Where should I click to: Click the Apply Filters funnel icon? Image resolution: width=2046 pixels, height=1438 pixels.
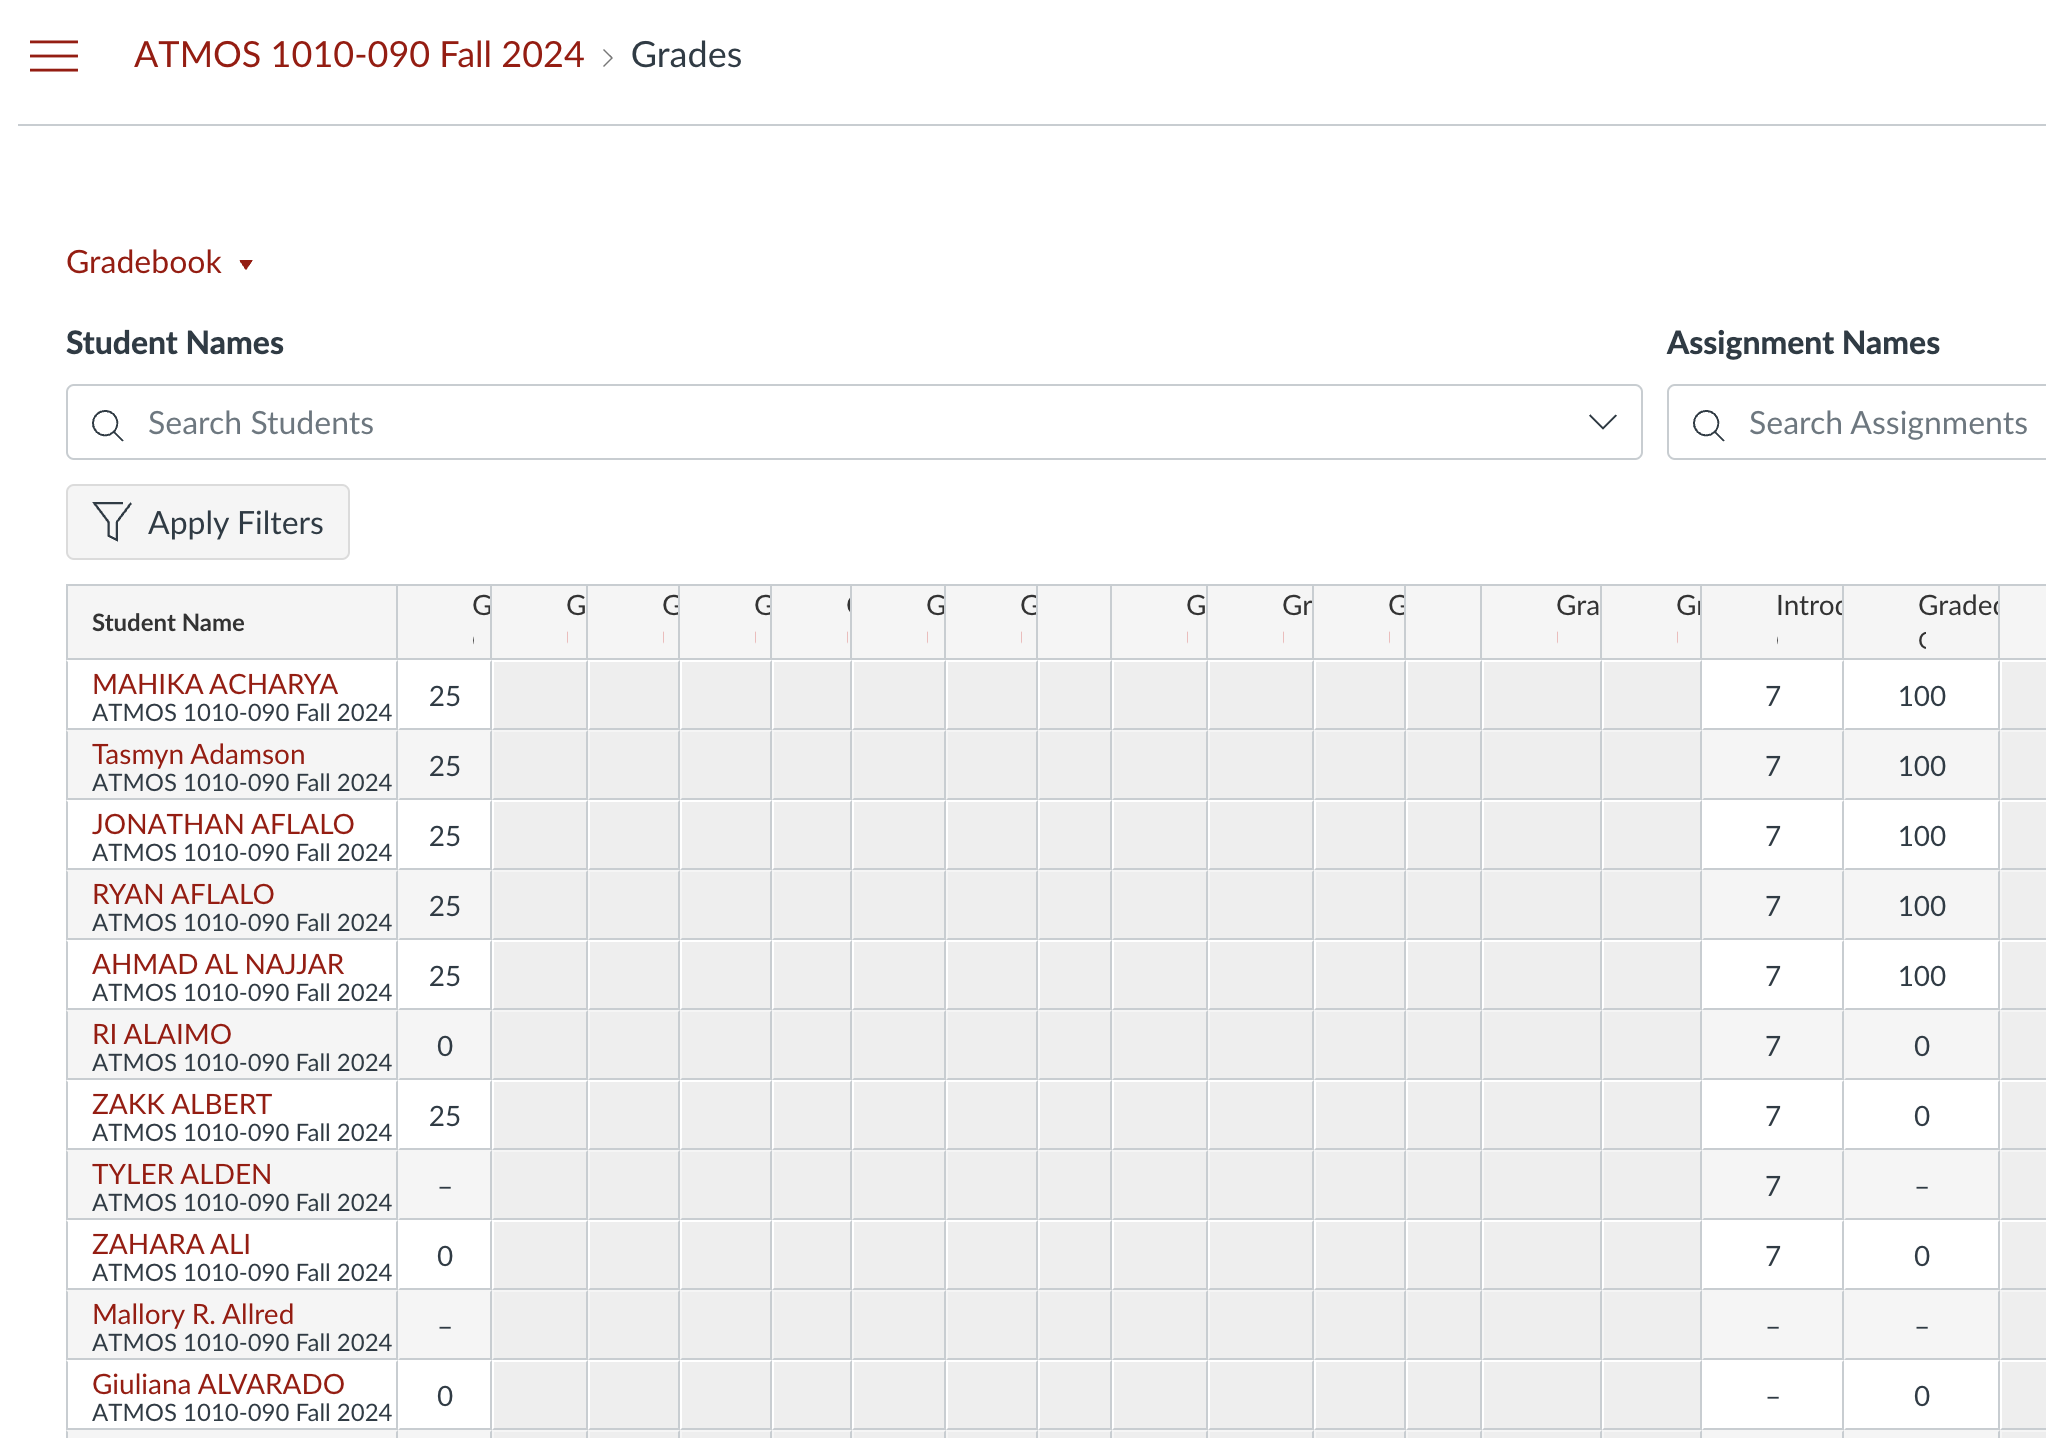(112, 522)
